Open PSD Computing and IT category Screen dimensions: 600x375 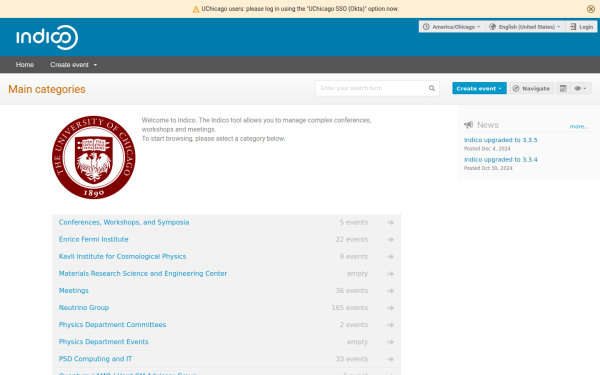tap(95, 359)
